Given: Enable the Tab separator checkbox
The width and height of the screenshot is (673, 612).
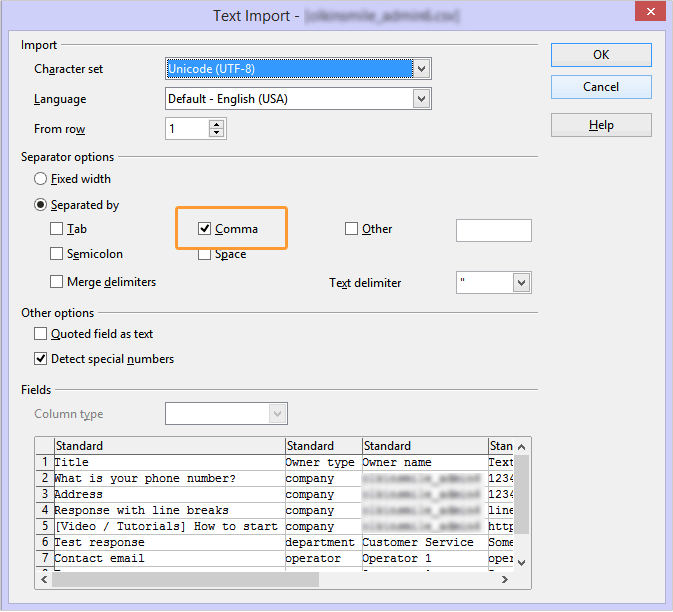Looking at the screenshot, I should (x=56, y=229).
